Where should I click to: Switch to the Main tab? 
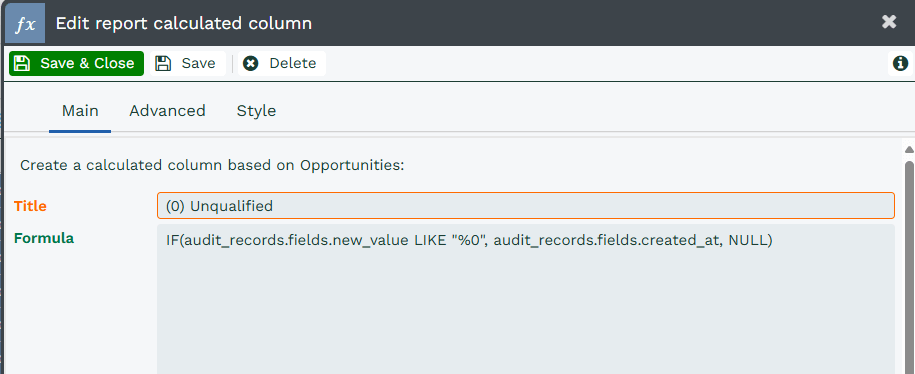click(80, 111)
